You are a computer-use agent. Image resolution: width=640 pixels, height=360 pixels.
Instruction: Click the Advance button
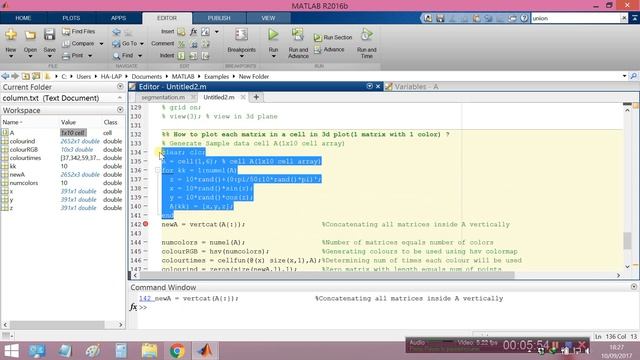(x=329, y=49)
